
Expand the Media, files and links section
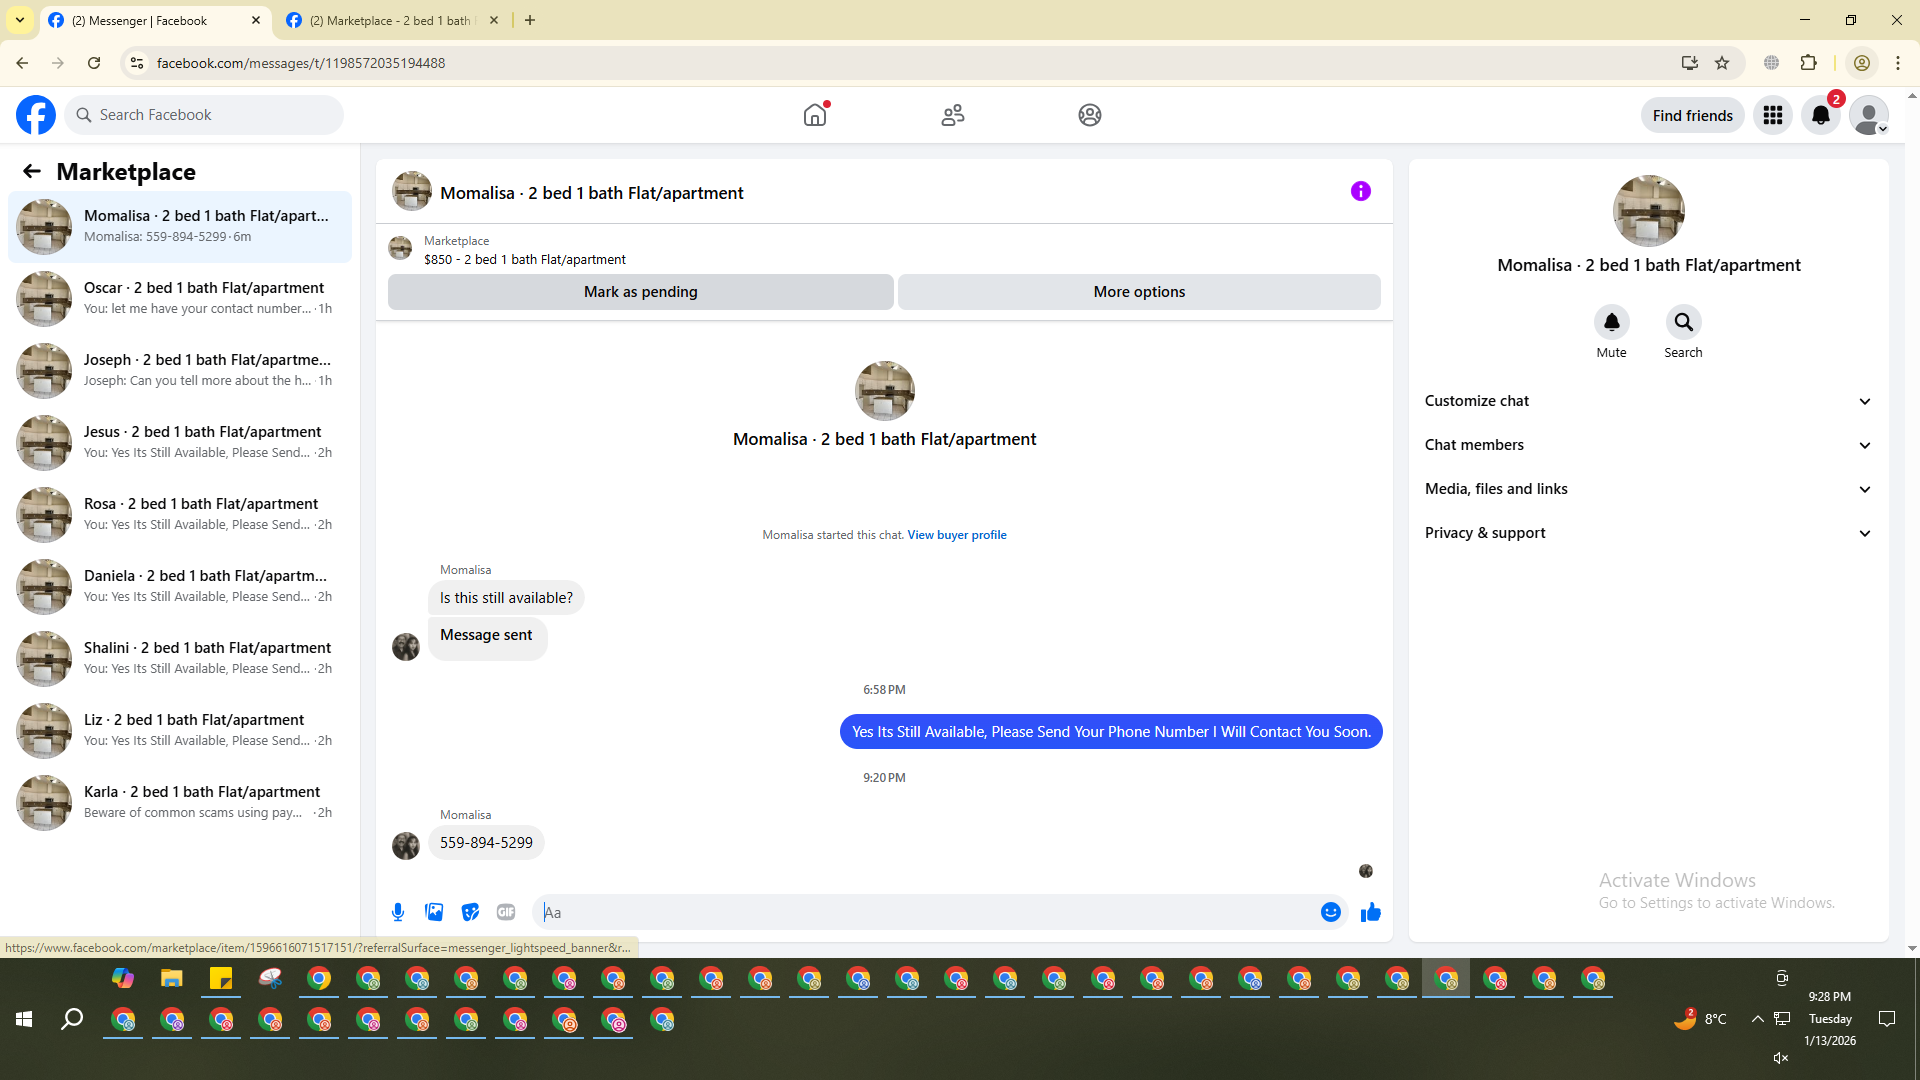click(1648, 489)
